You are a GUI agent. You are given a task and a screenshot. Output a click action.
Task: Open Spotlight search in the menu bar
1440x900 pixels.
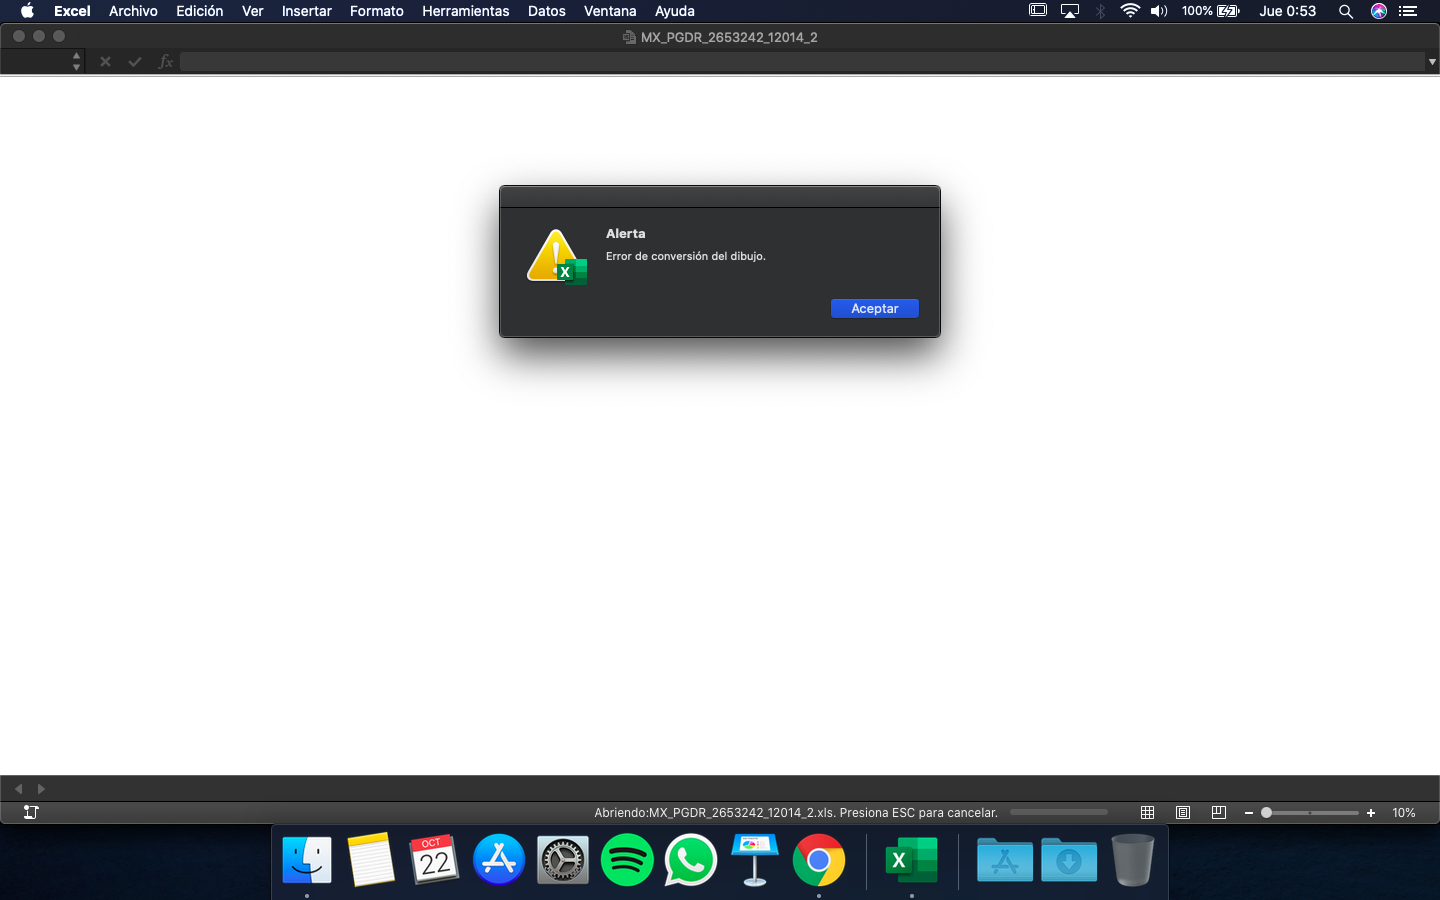1346,11
